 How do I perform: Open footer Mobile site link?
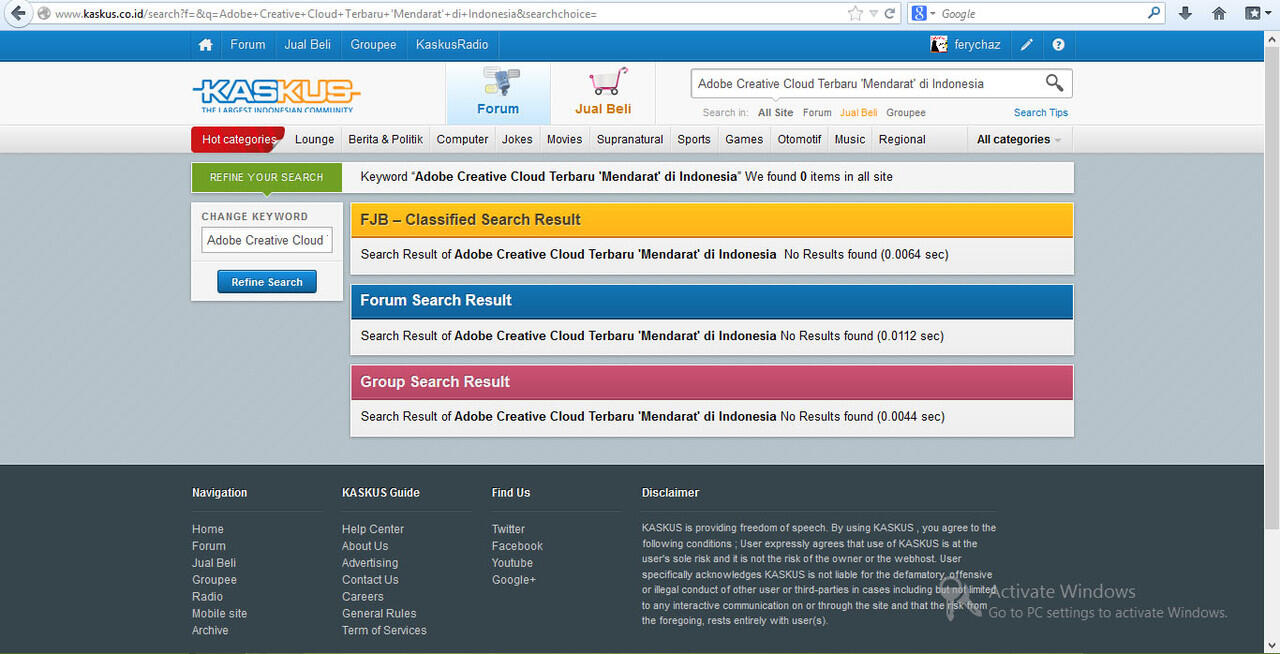click(219, 614)
